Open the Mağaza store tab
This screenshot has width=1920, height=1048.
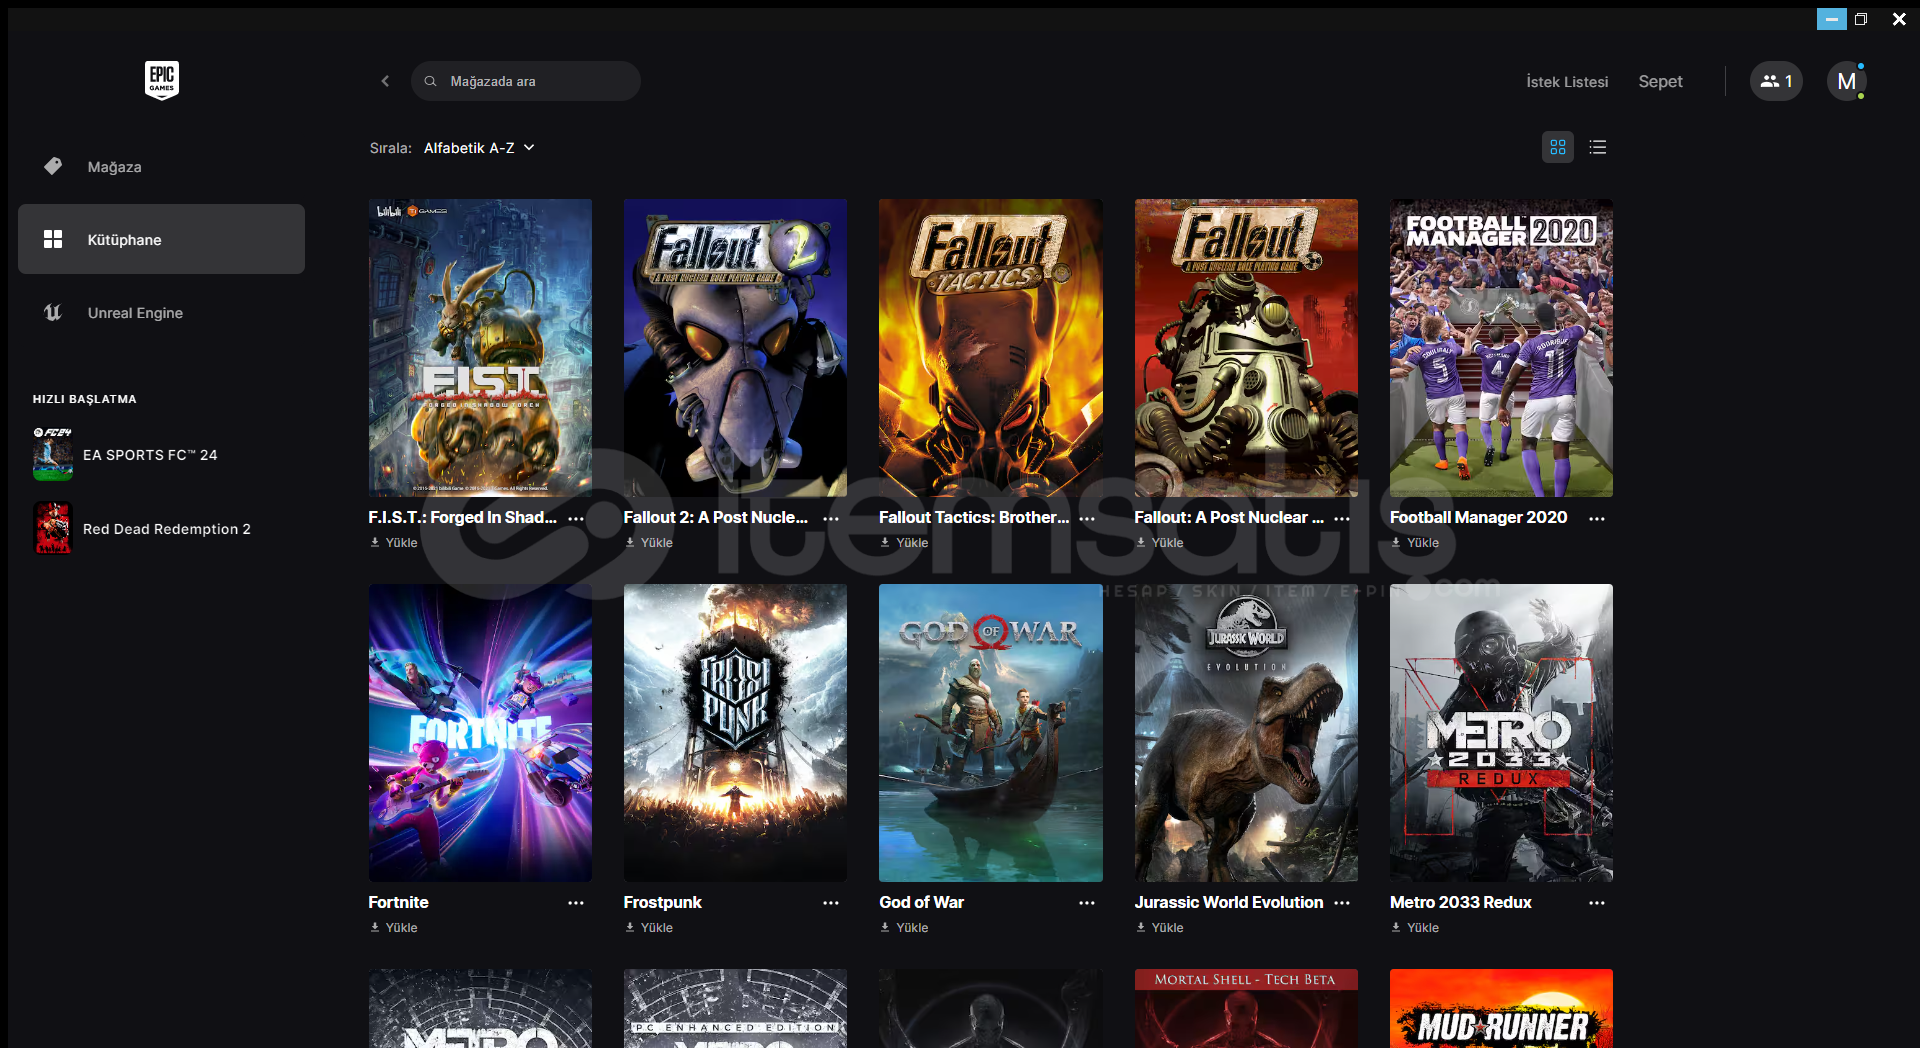tap(161, 167)
